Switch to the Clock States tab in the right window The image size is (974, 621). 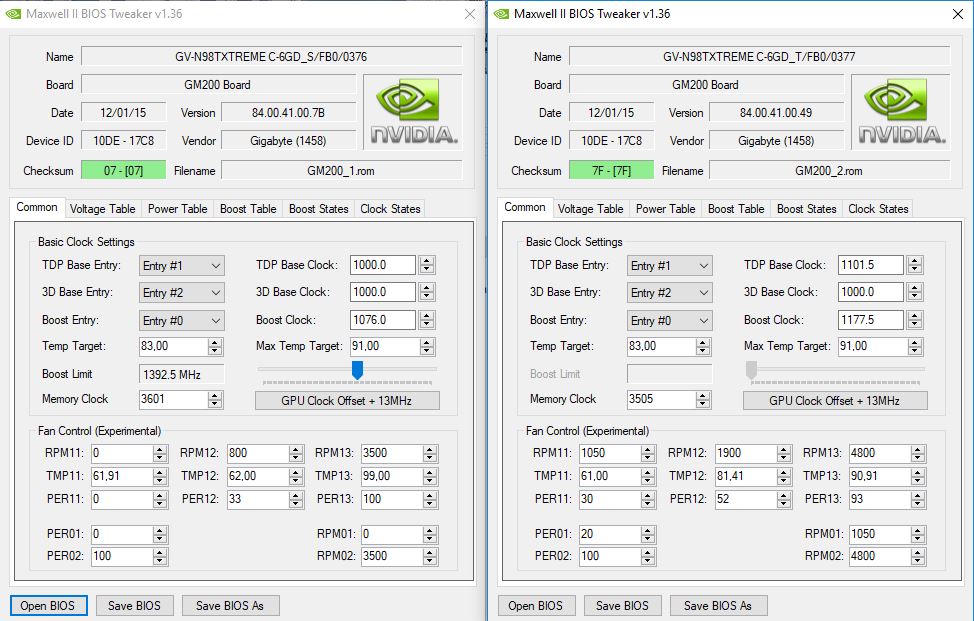click(x=878, y=209)
